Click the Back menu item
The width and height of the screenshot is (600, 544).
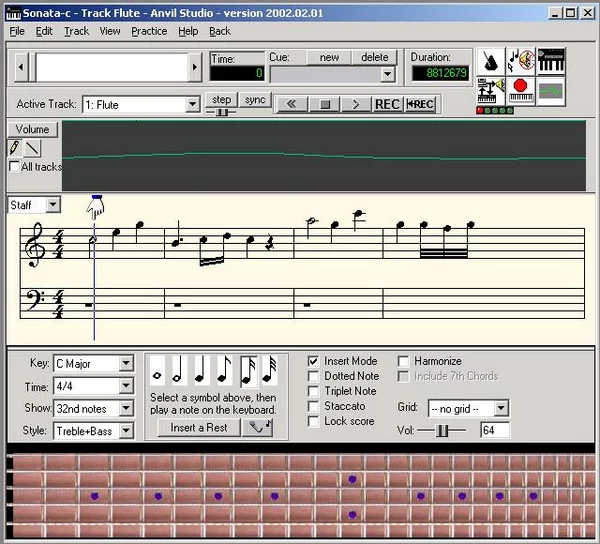[220, 31]
